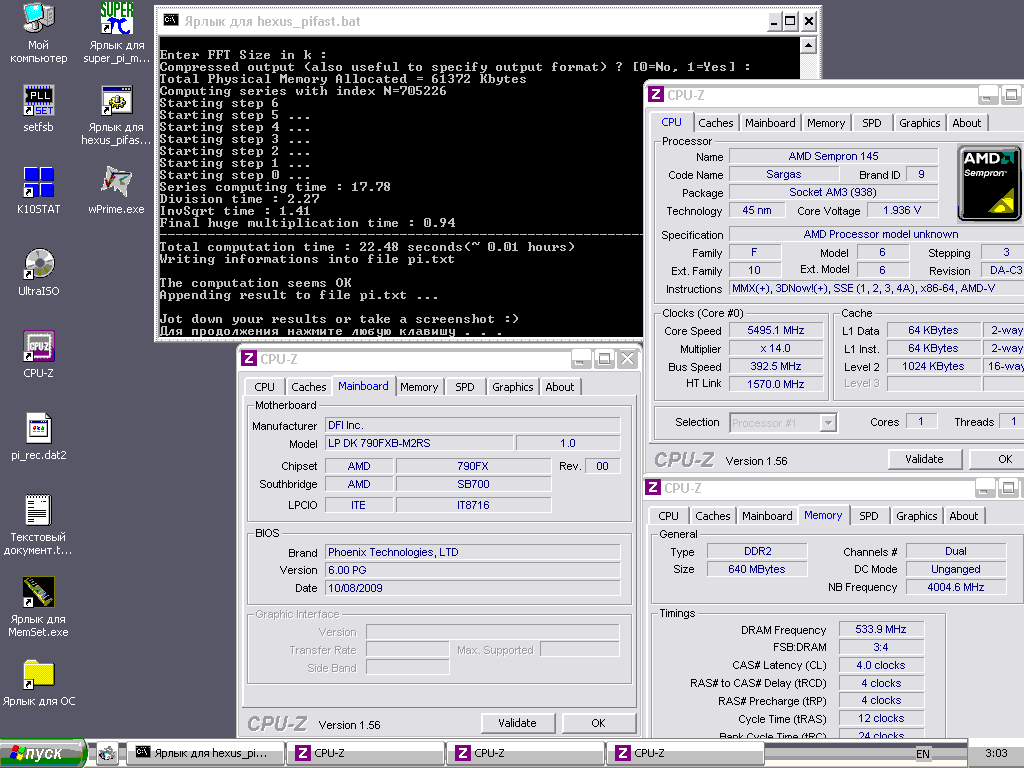
Task: Click OK in the processor CPU-Z window
Action: click(x=999, y=459)
